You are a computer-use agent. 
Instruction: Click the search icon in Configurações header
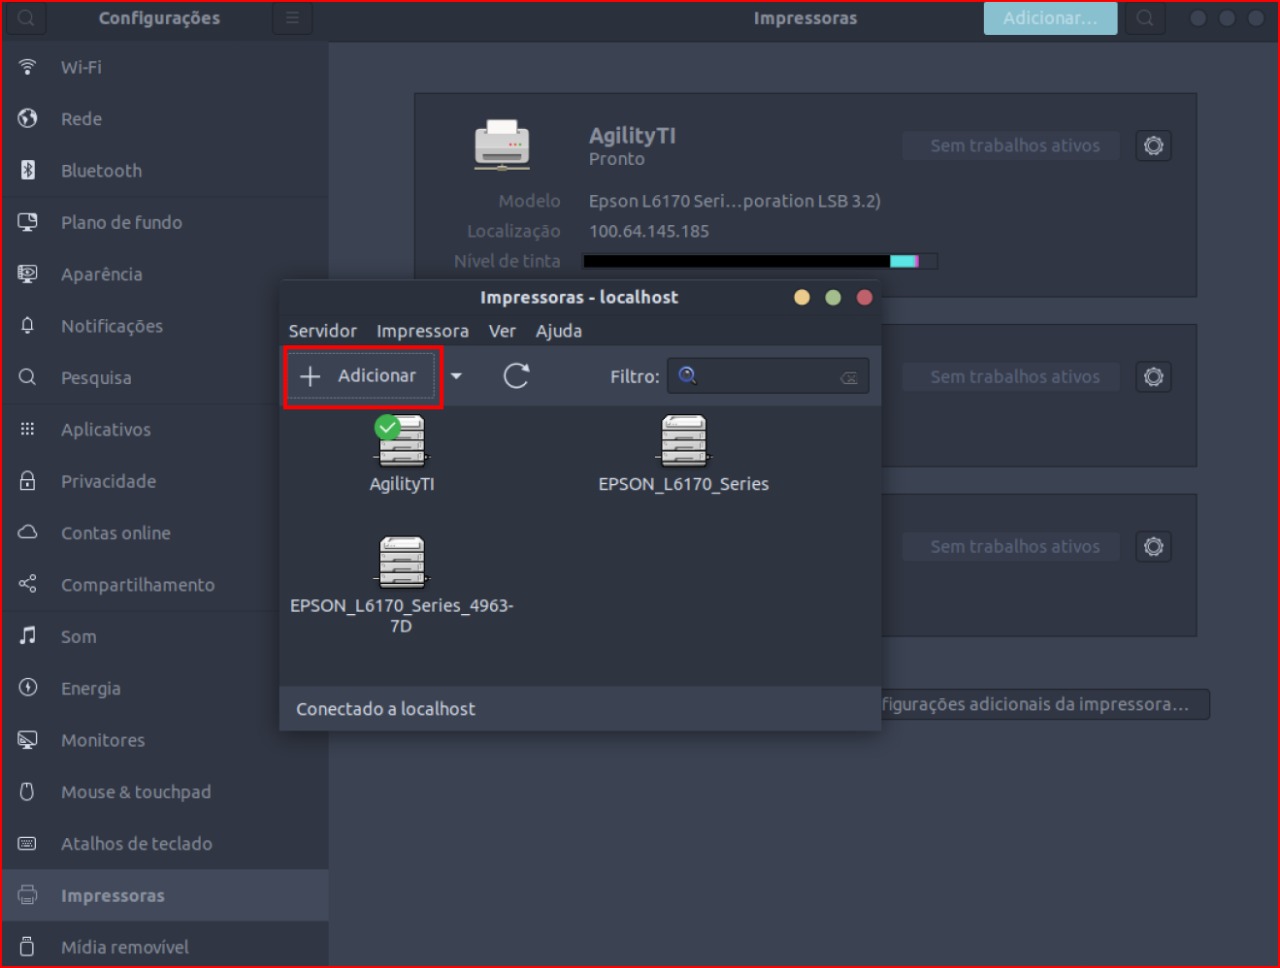[27, 18]
